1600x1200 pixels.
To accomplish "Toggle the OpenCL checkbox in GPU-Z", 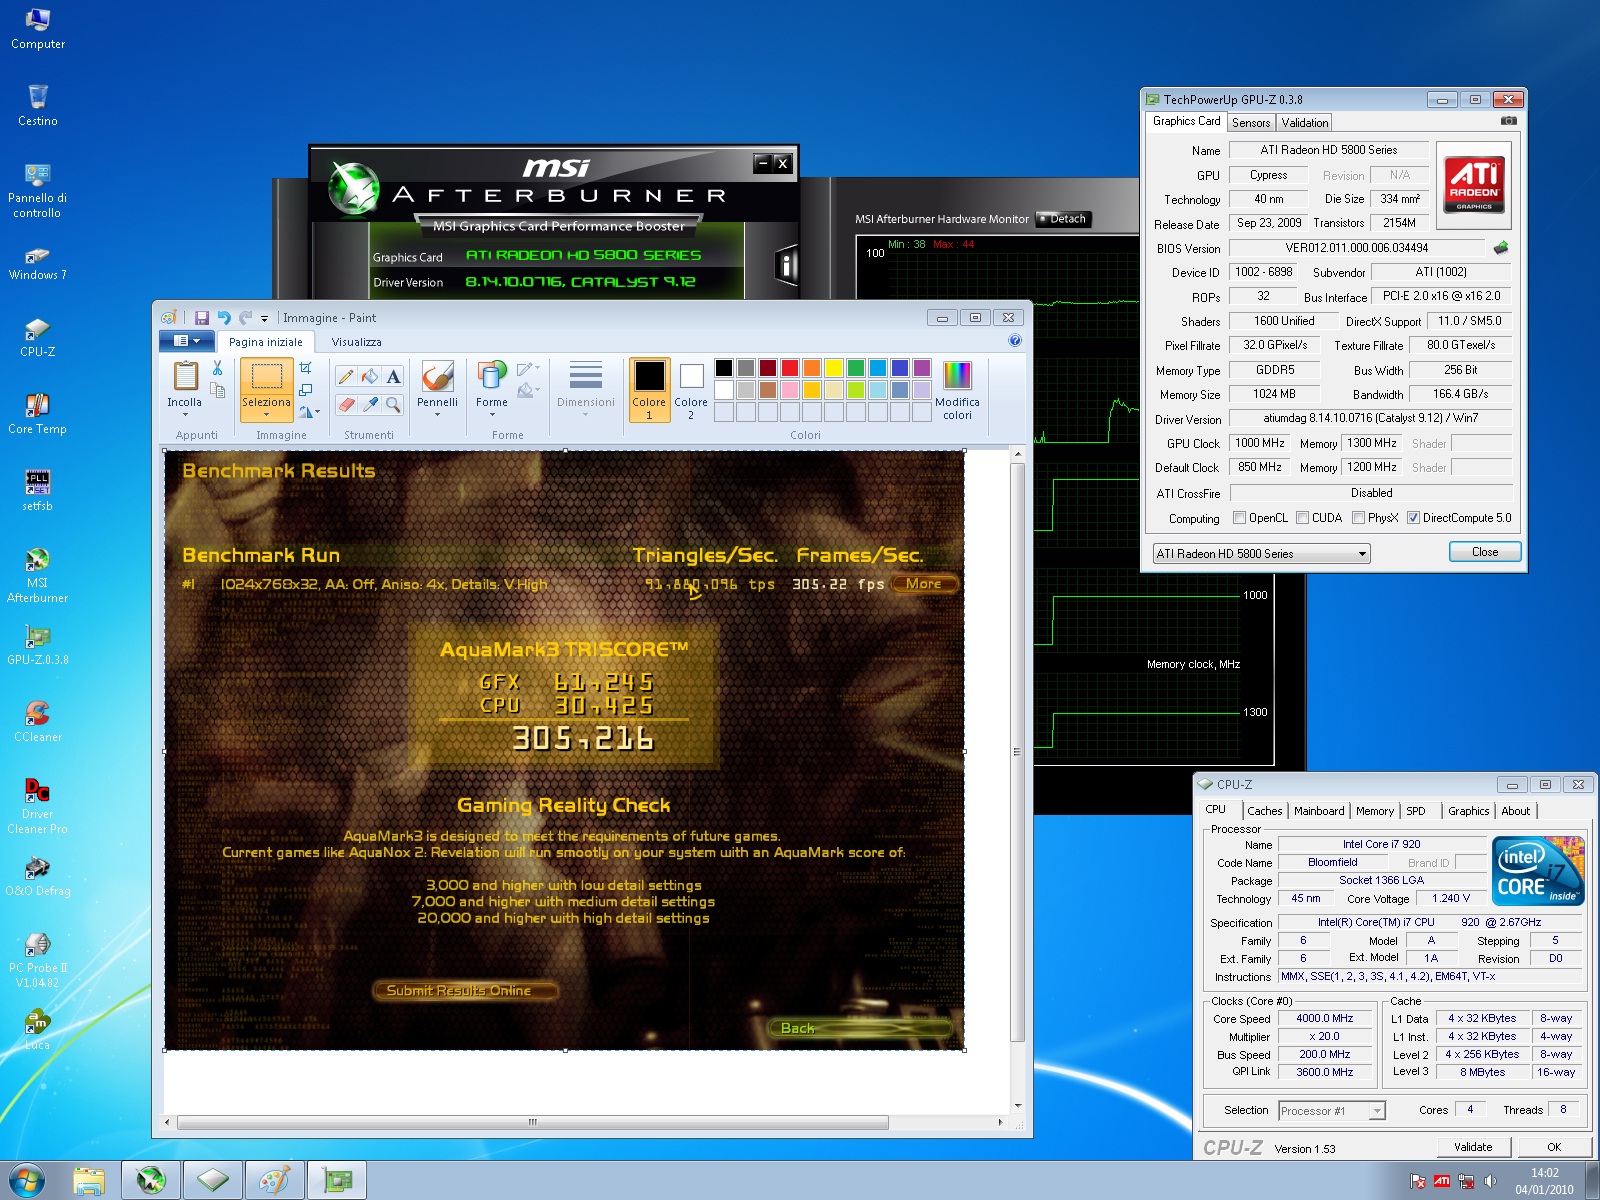I will coord(1240,518).
